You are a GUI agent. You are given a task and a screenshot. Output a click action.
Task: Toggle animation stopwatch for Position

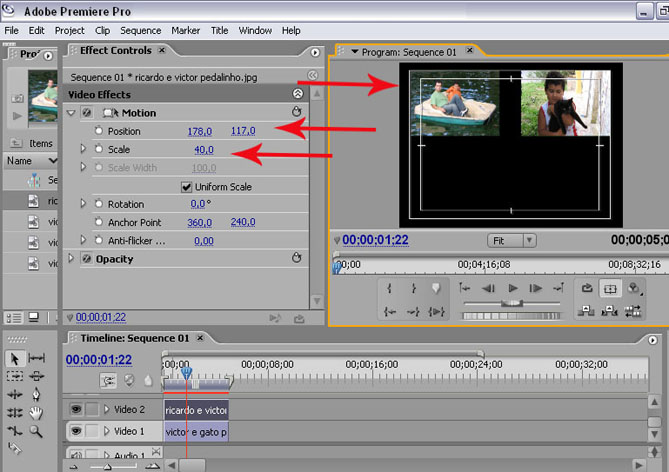pos(98,131)
